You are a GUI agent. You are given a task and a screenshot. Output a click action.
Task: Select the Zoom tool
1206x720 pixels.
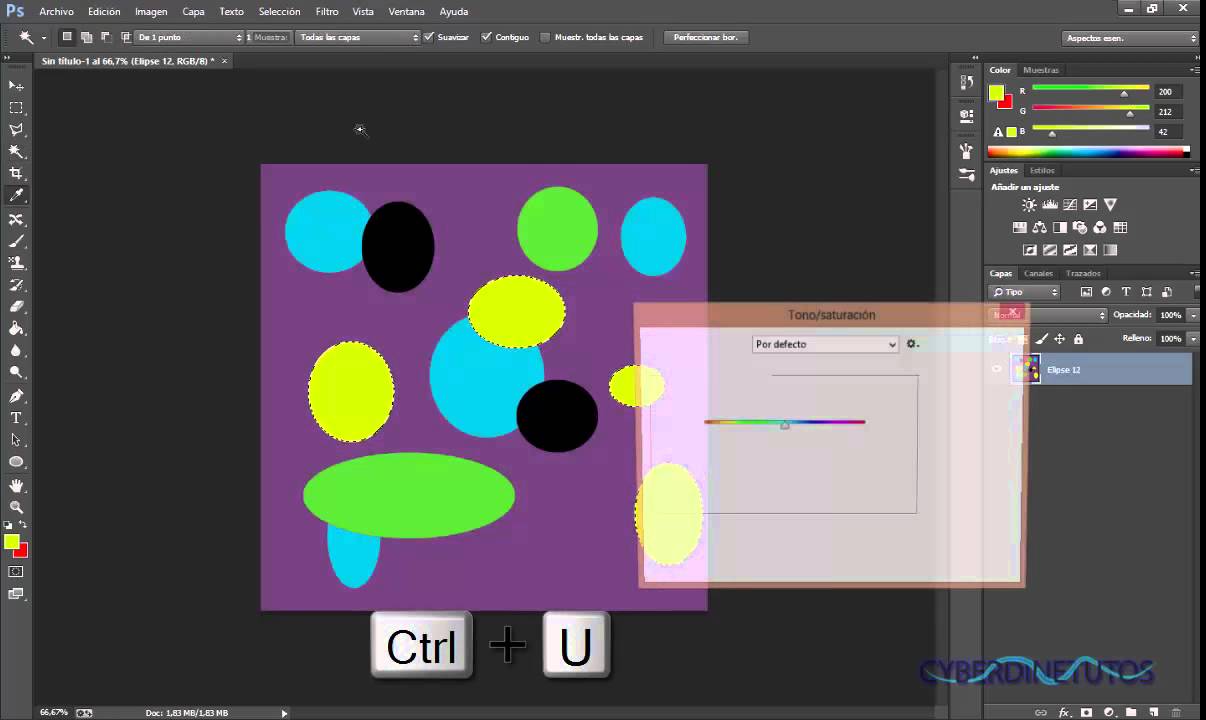[x=16, y=507]
